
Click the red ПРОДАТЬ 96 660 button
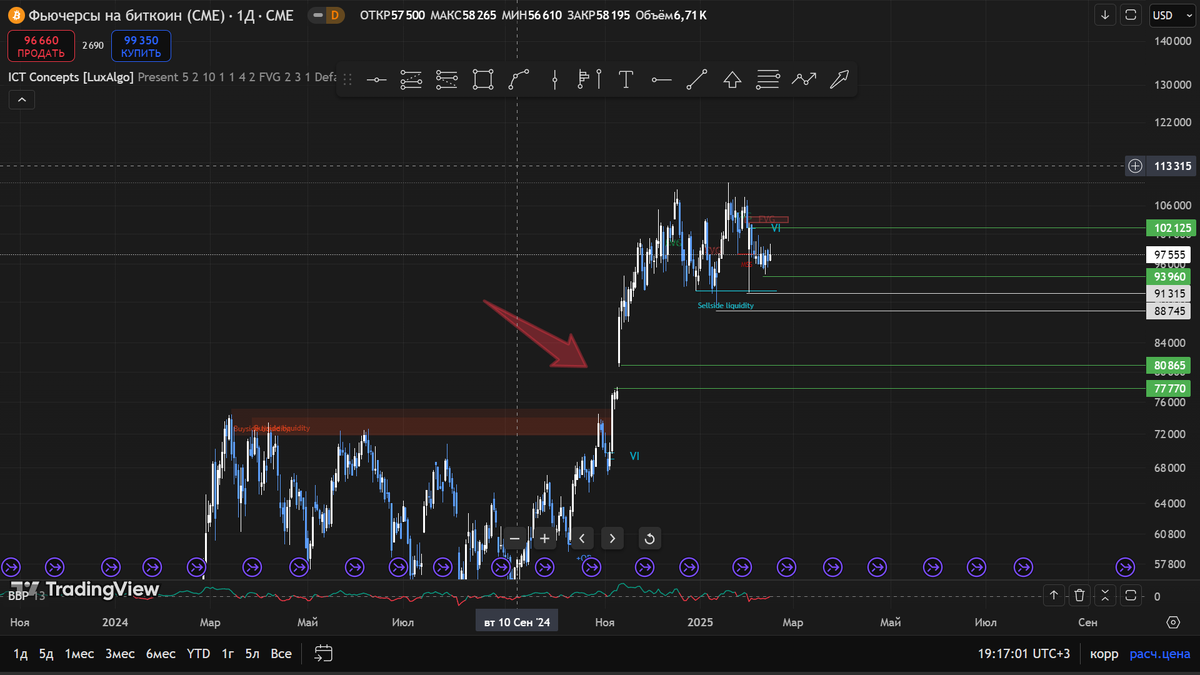[41, 46]
